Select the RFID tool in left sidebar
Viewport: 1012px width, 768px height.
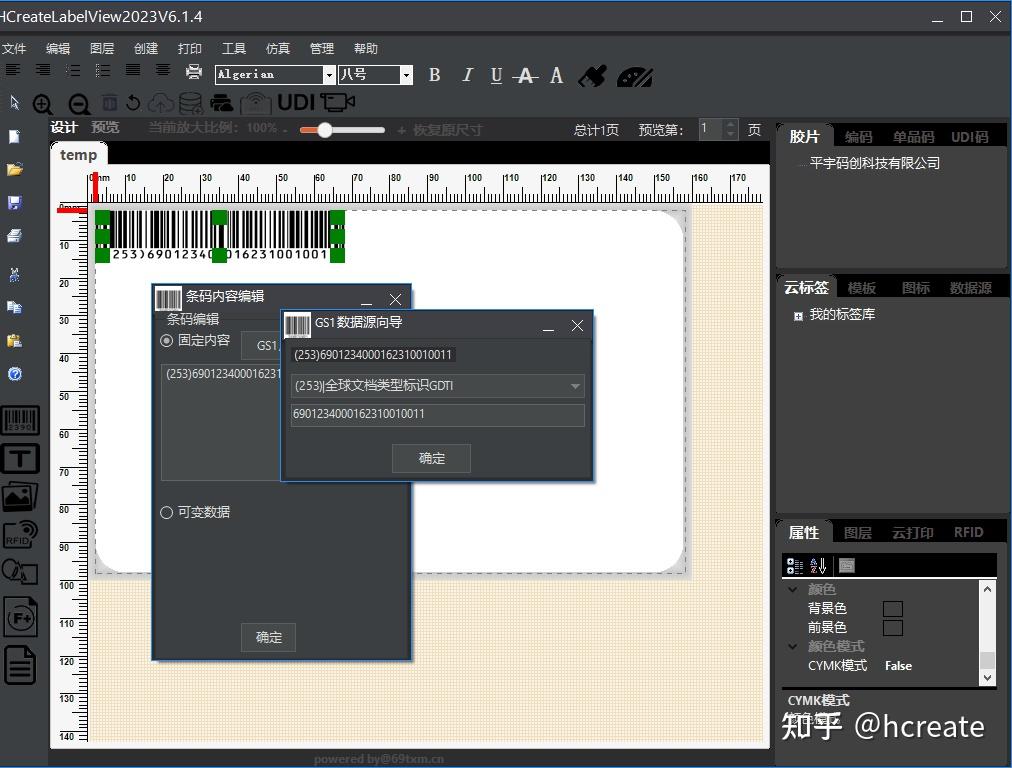point(20,534)
